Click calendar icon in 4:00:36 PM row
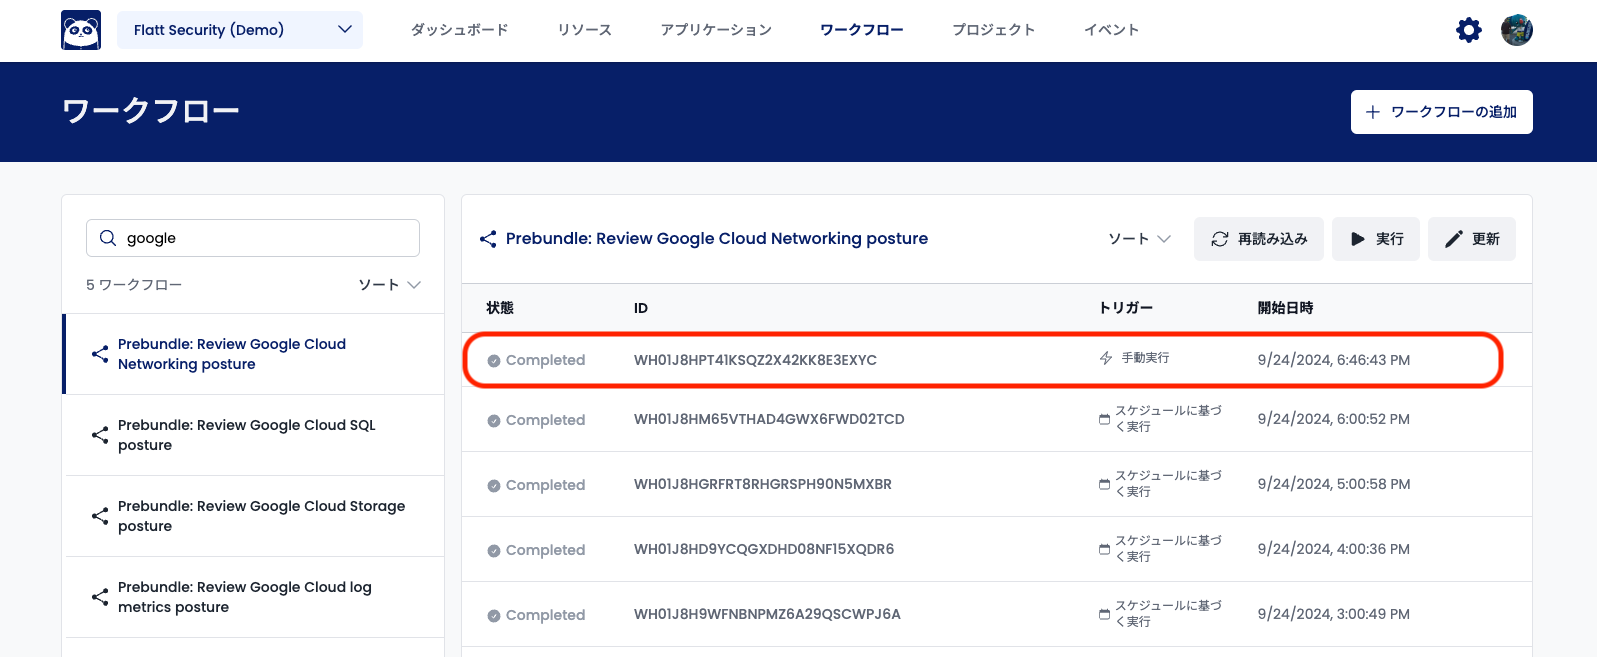1597x657 pixels. click(1105, 549)
